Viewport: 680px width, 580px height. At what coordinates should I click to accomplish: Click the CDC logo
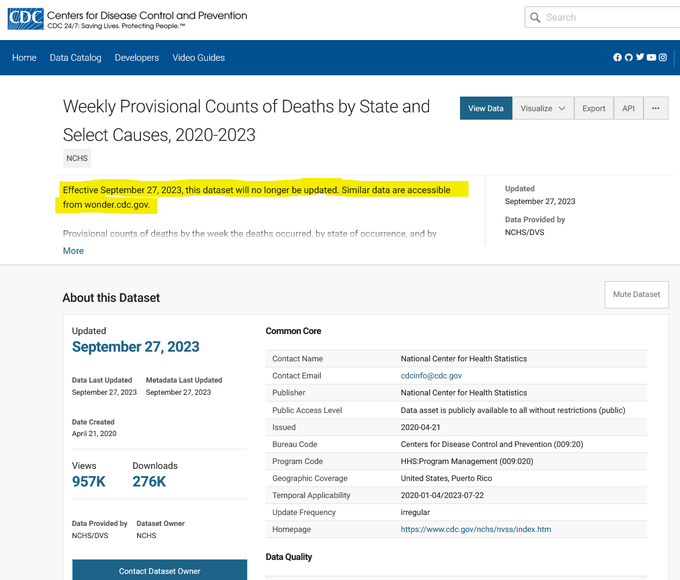coord(26,19)
